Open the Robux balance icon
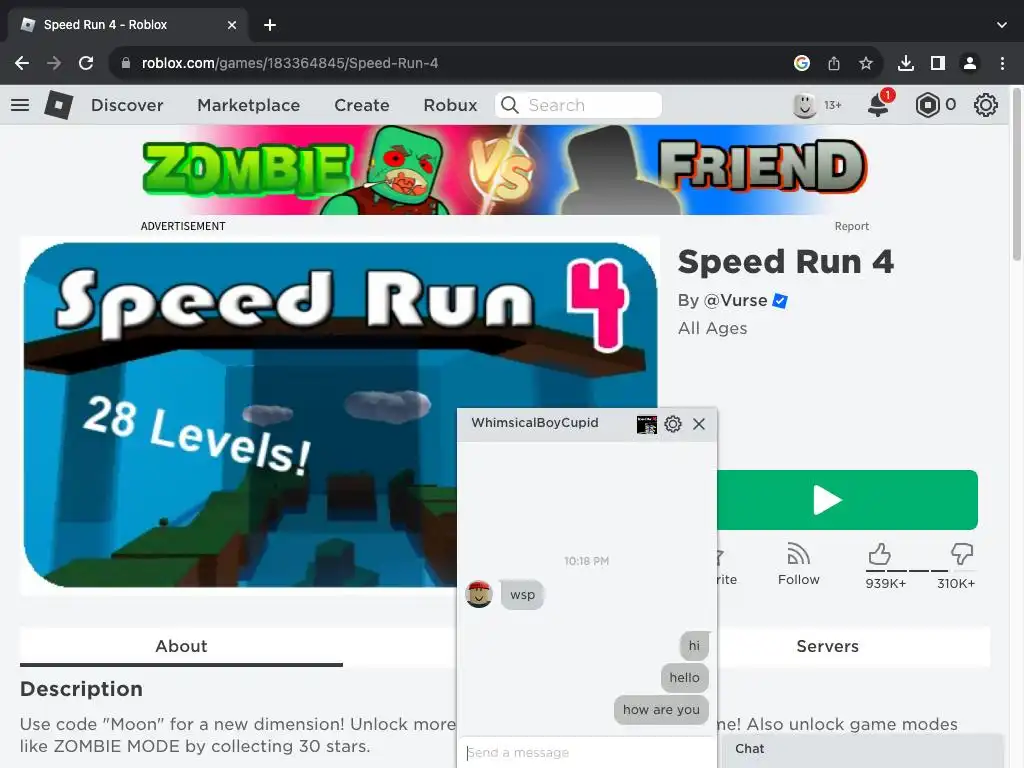The height and width of the screenshot is (768, 1024). pos(927,105)
